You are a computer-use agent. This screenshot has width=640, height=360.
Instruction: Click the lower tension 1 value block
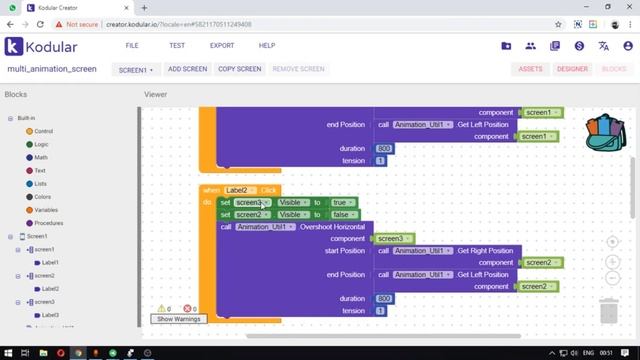point(380,311)
